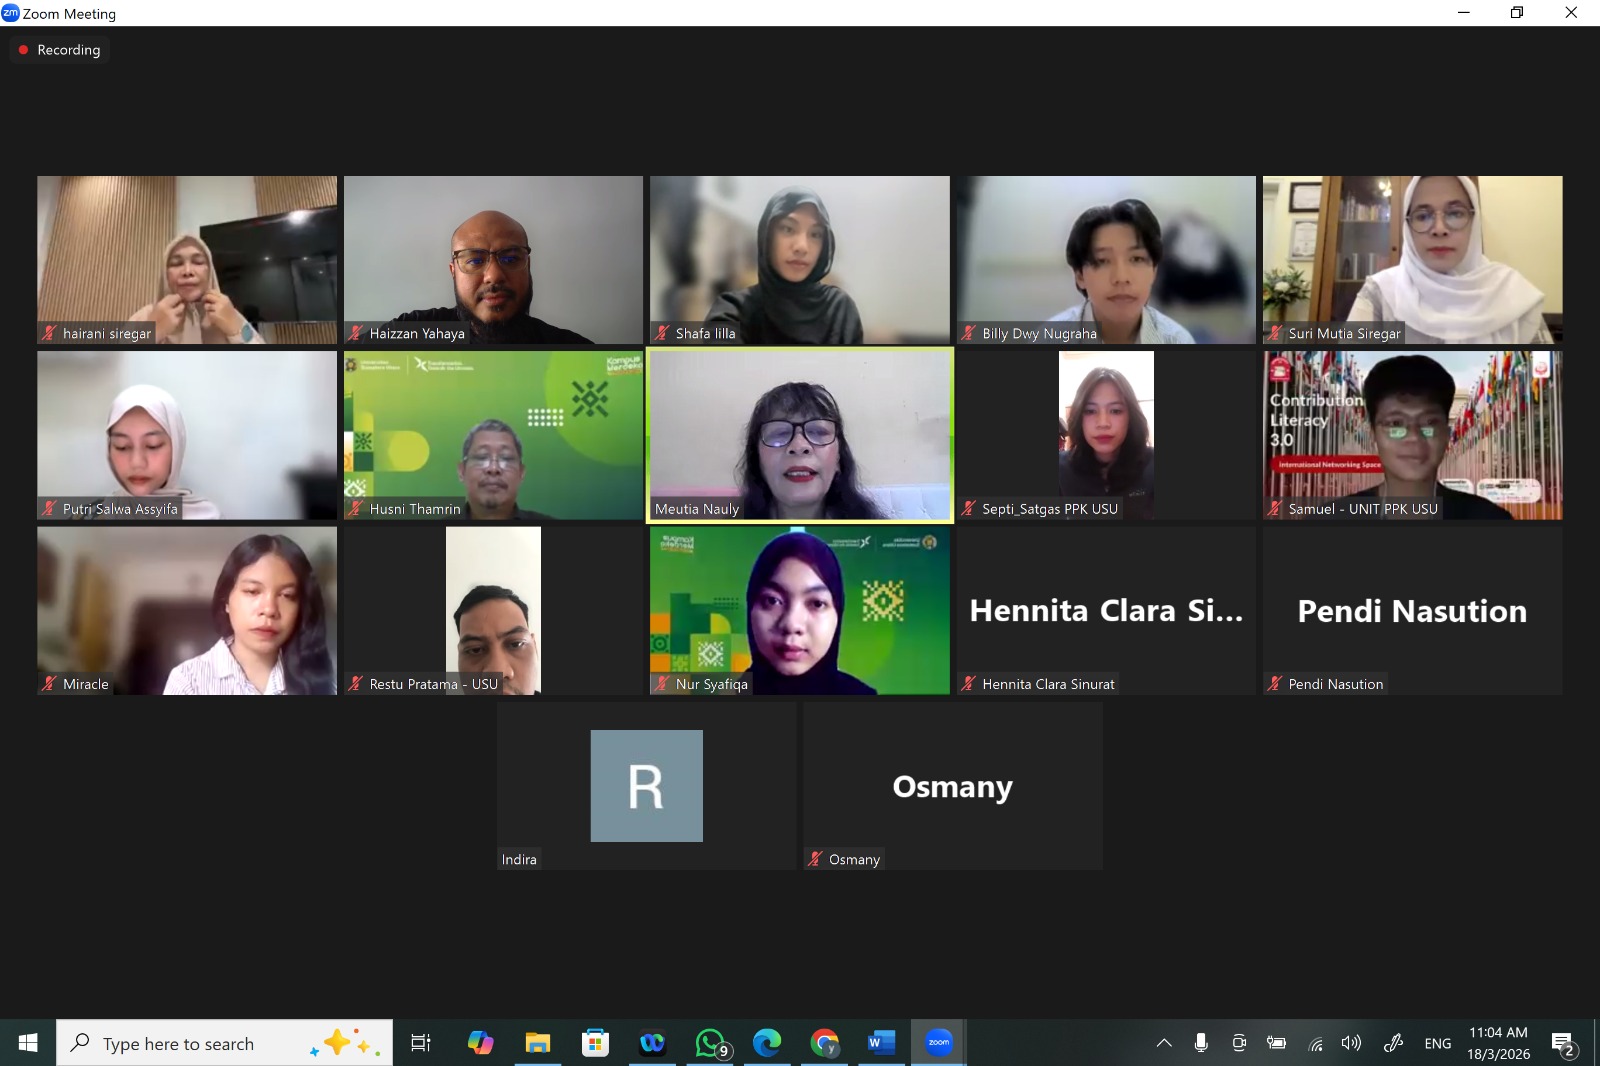1600x1066 pixels.
Task: Open Microsoft Store taskbar icon
Action: tap(595, 1043)
